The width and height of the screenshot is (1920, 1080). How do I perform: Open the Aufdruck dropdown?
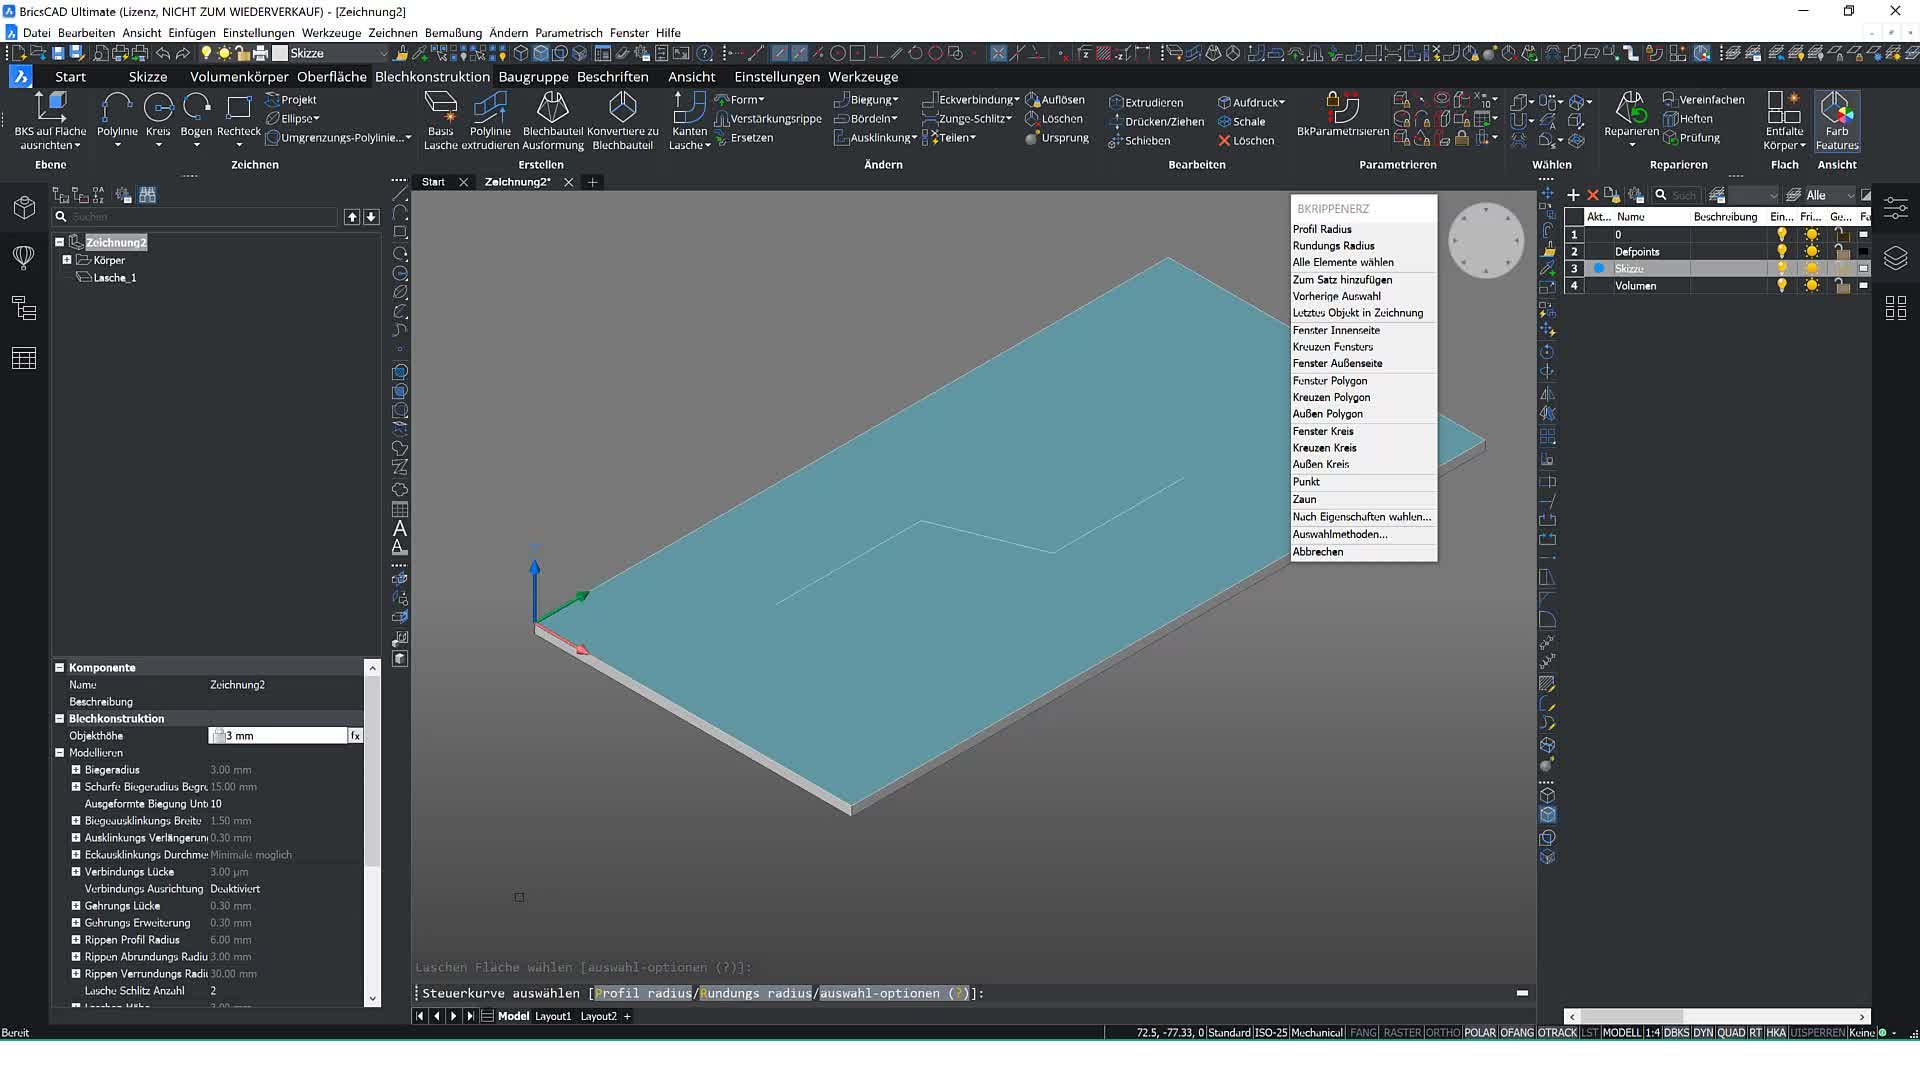(1251, 102)
